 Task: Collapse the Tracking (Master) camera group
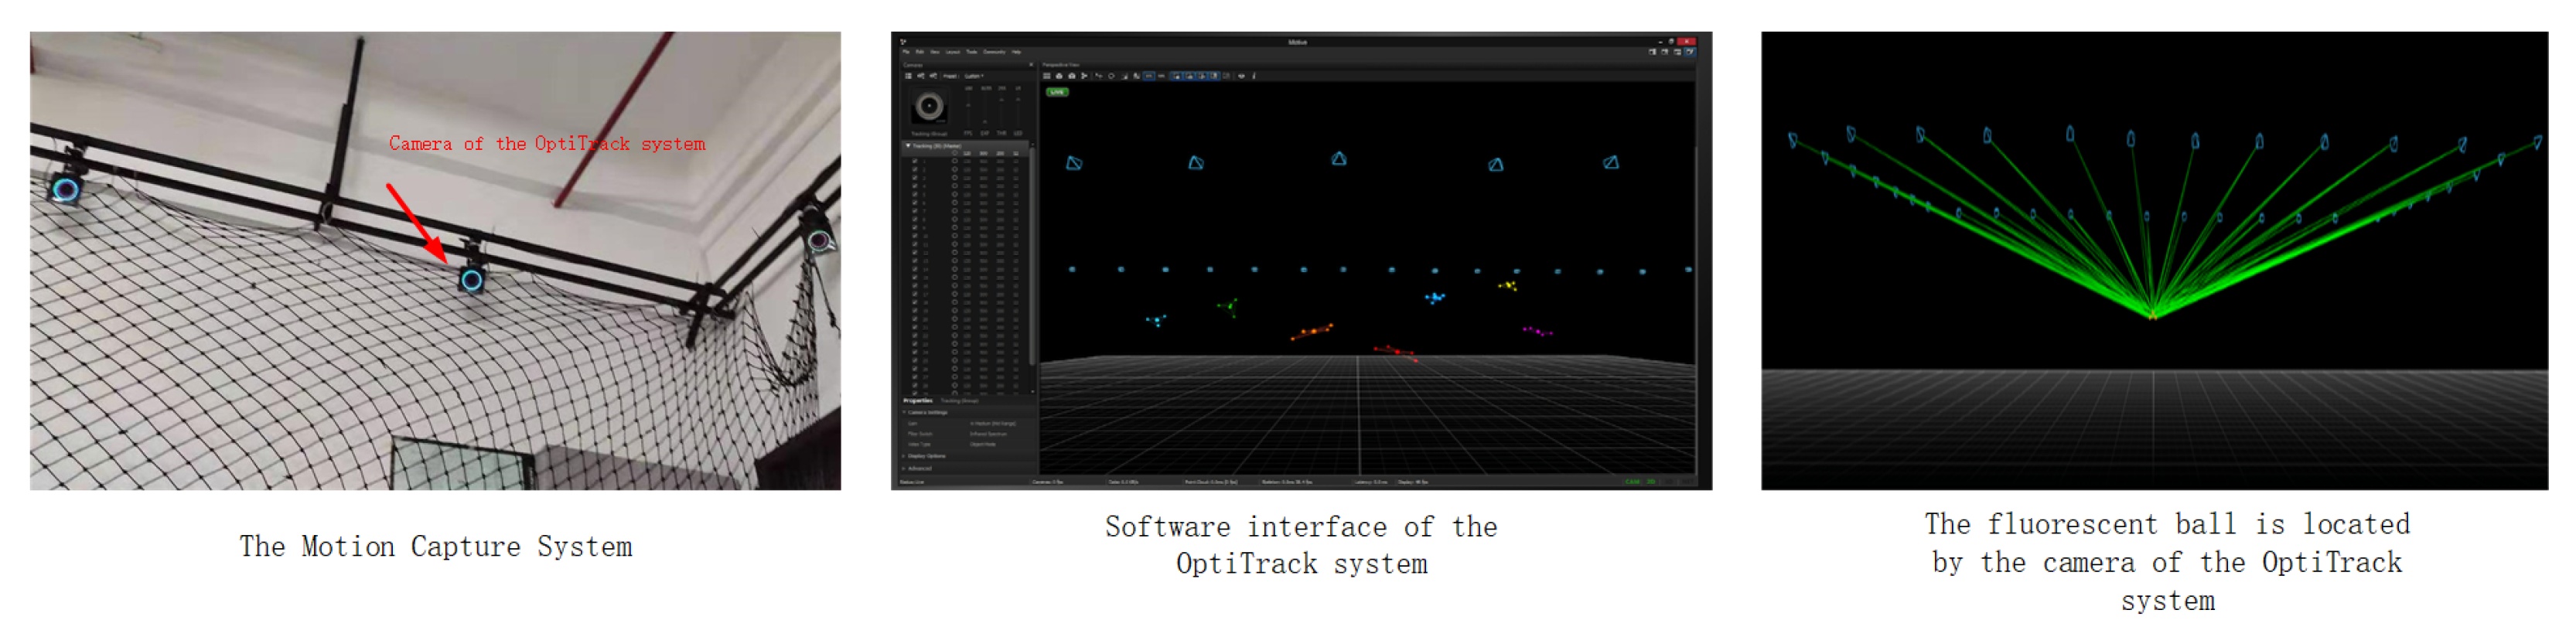[908, 146]
